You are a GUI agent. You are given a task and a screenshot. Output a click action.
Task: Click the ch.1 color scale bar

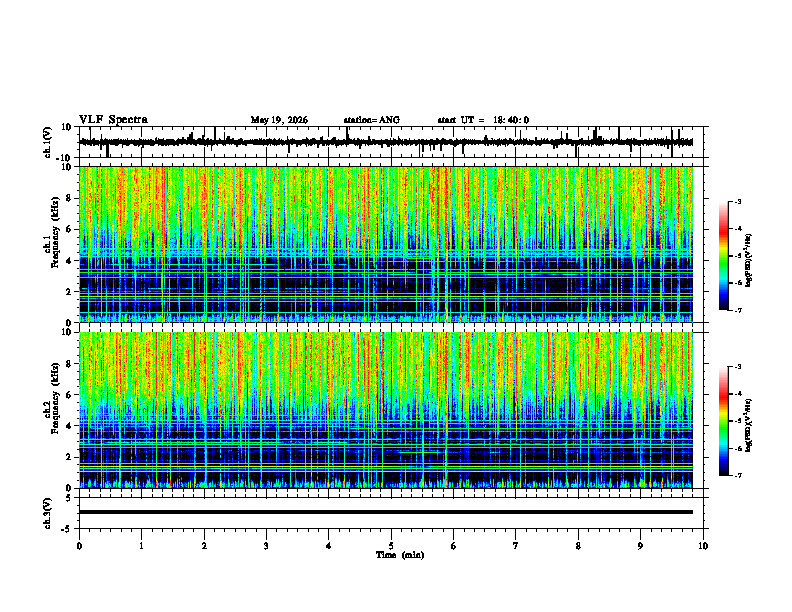tap(723, 256)
